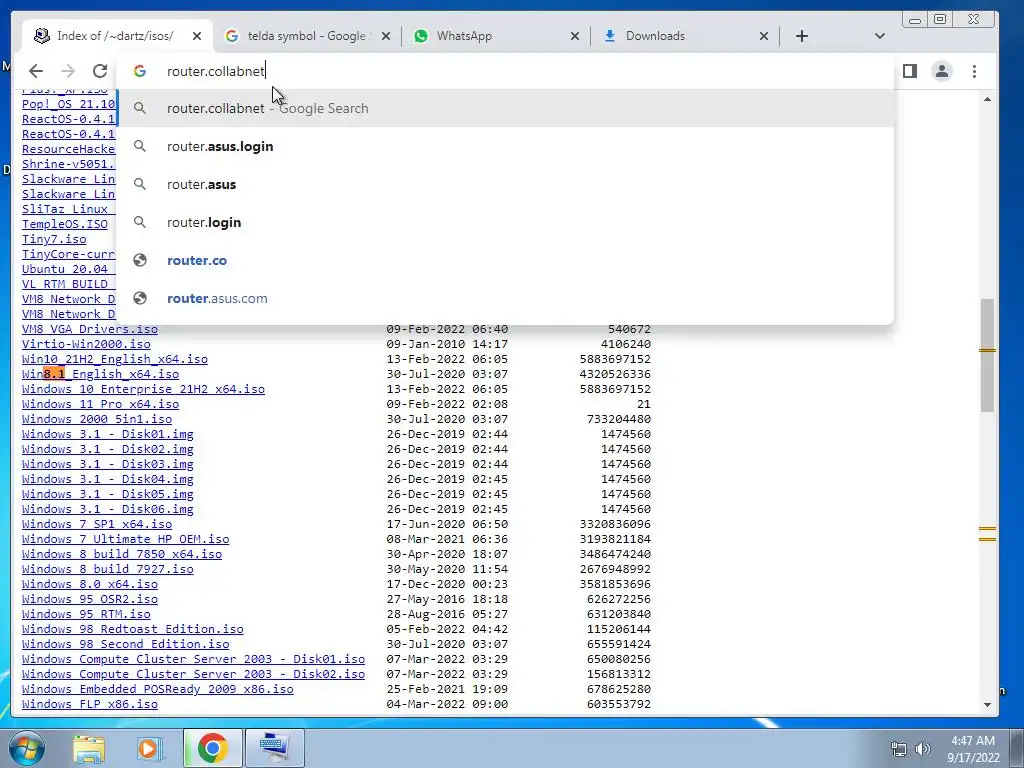Expand the tab search chevron
The height and width of the screenshot is (768, 1024).
(x=880, y=36)
